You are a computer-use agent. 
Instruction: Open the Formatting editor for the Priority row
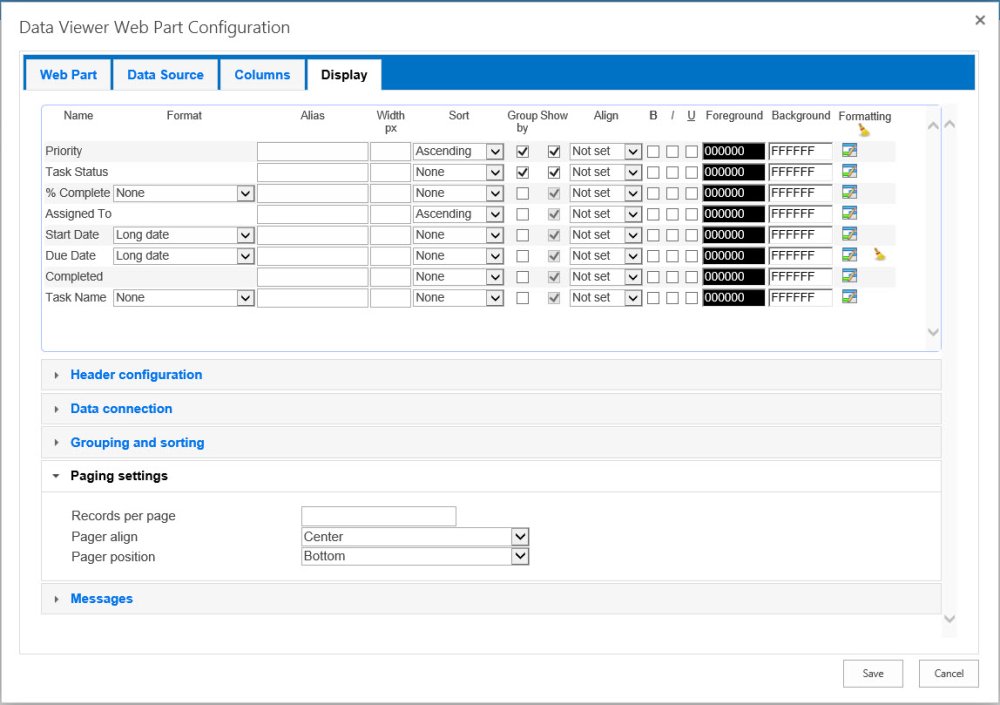coord(849,151)
